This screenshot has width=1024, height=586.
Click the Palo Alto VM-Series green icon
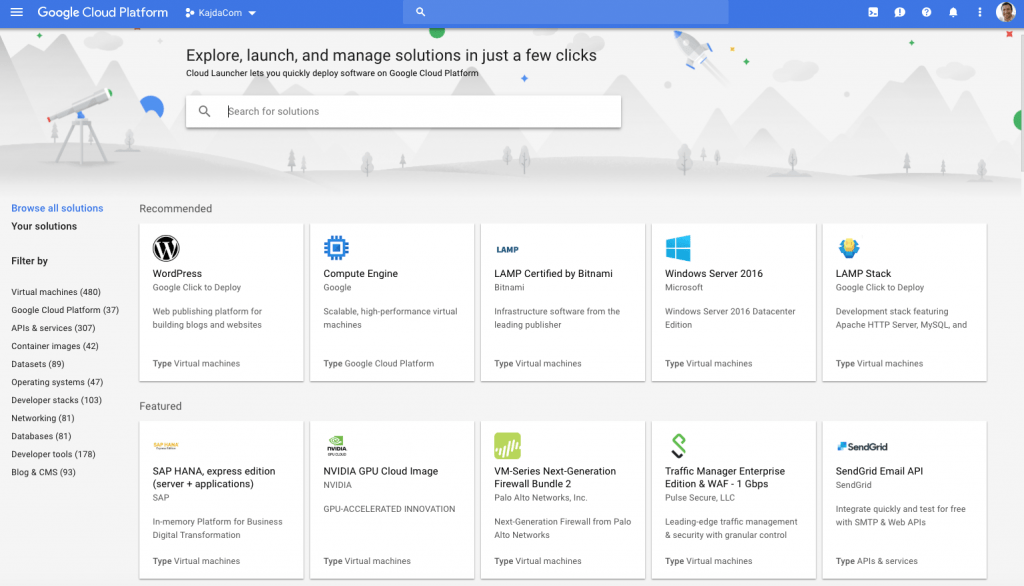click(507, 446)
